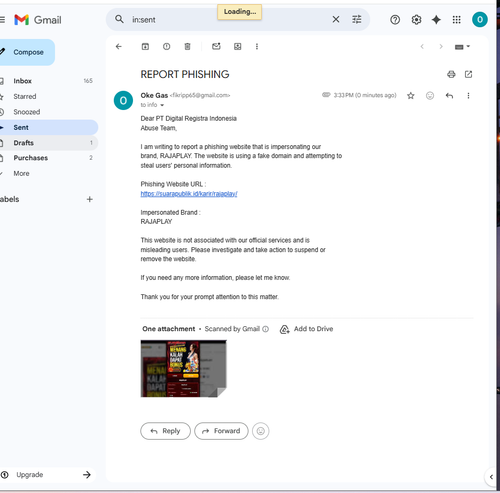Click the Gmail logo

click(x=38, y=20)
